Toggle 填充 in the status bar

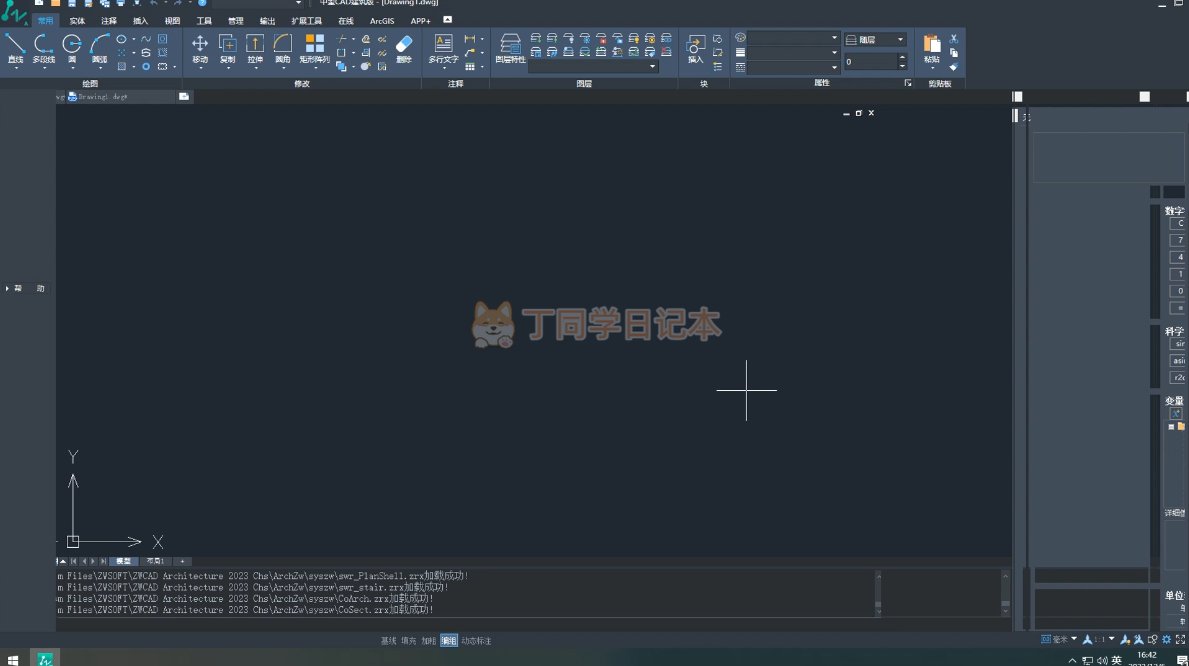coord(408,641)
